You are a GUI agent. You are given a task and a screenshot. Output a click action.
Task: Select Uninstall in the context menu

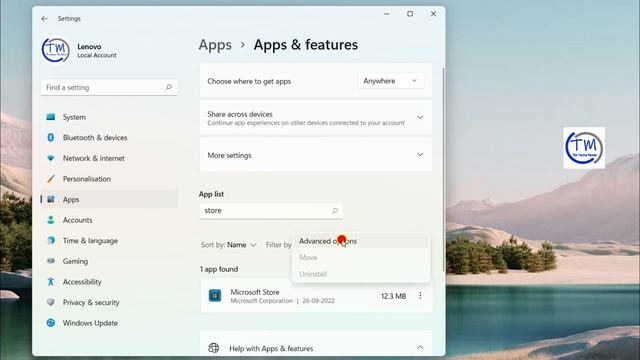tap(361, 274)
